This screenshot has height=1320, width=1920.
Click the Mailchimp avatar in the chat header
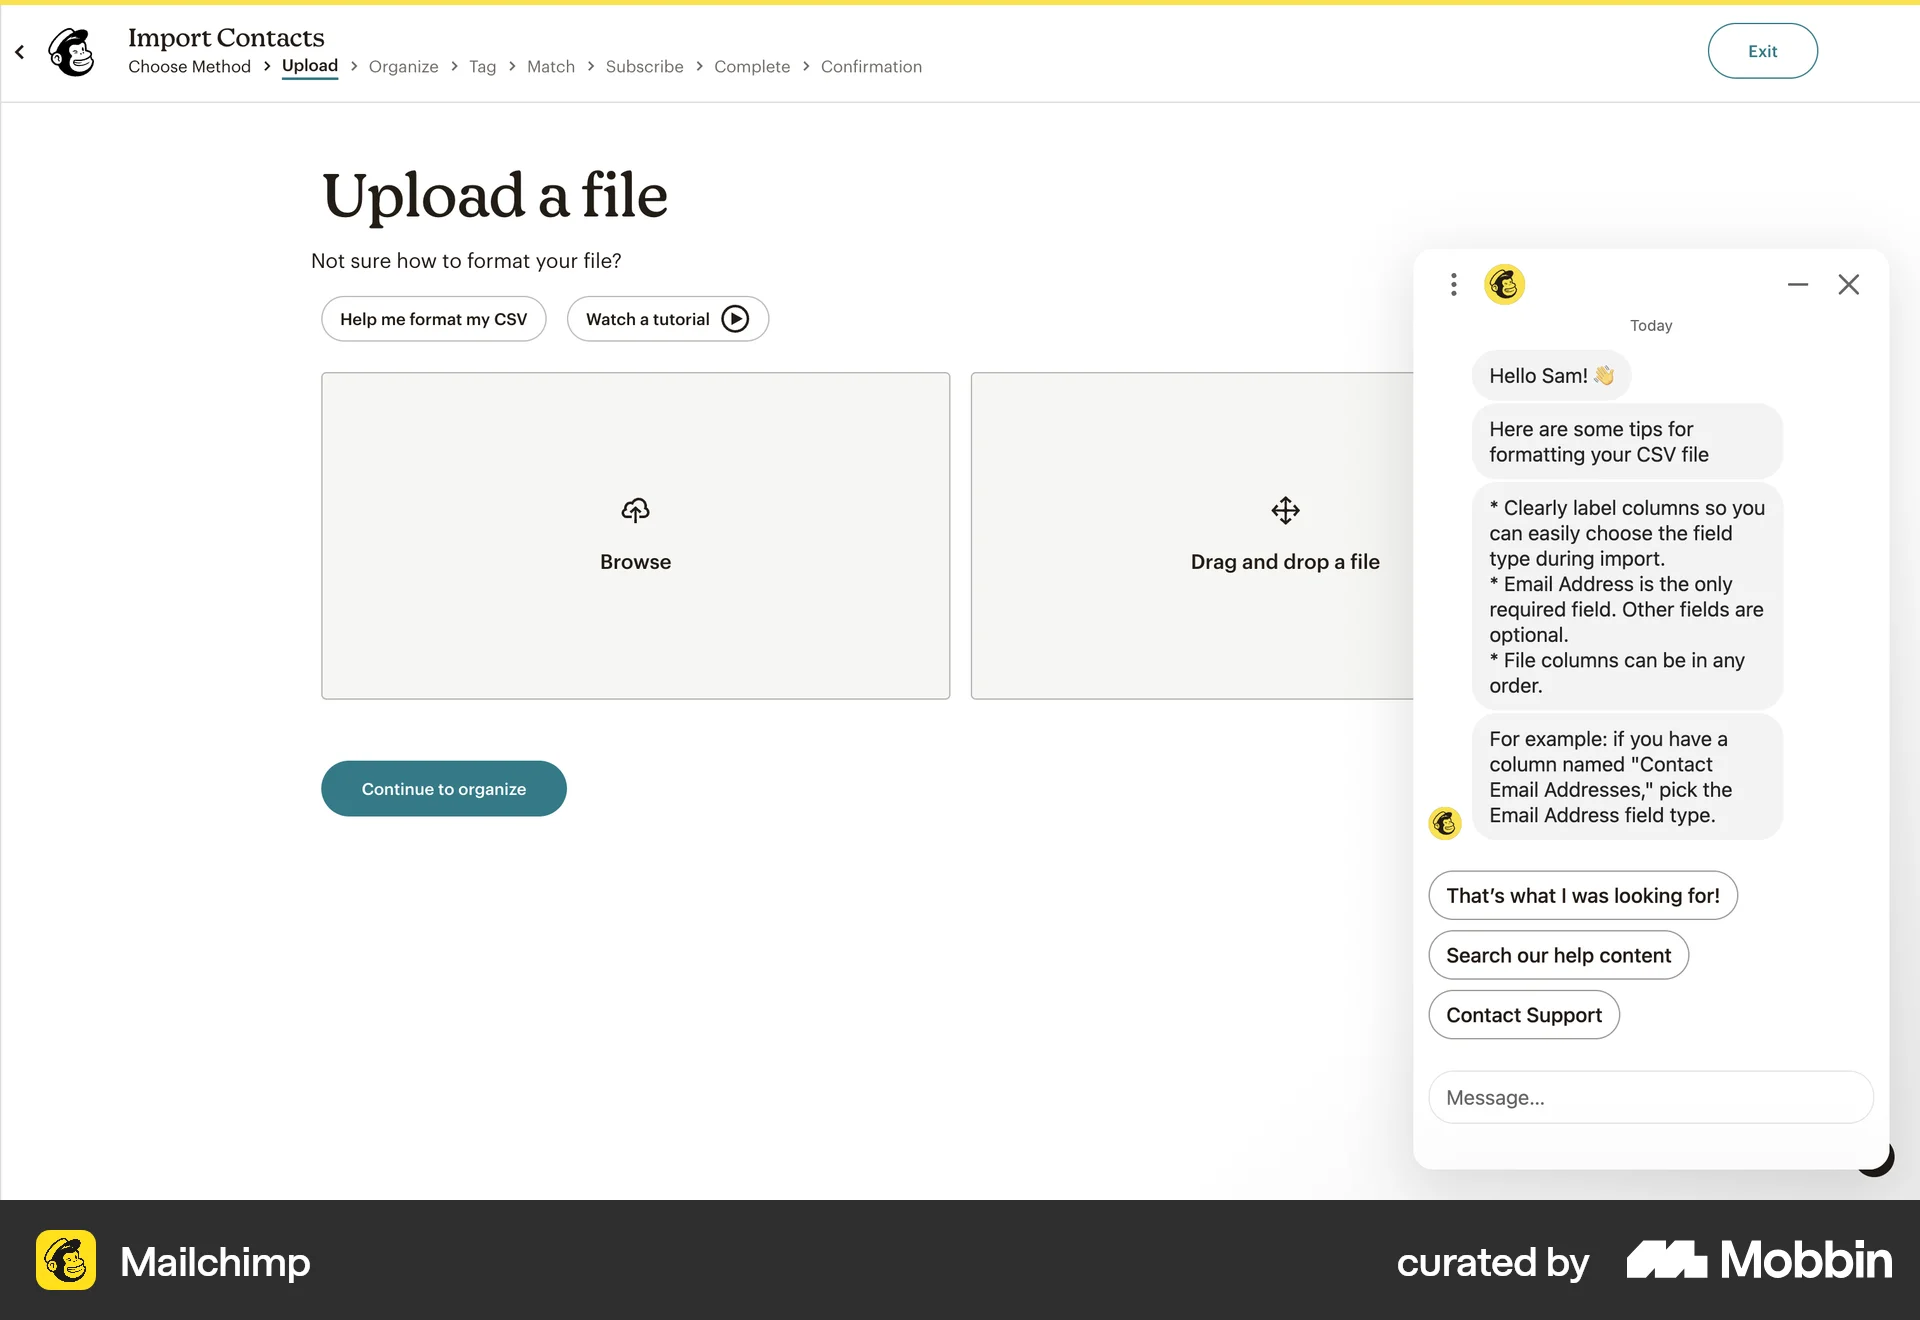pyautogui.click(x=1505, y=284)
